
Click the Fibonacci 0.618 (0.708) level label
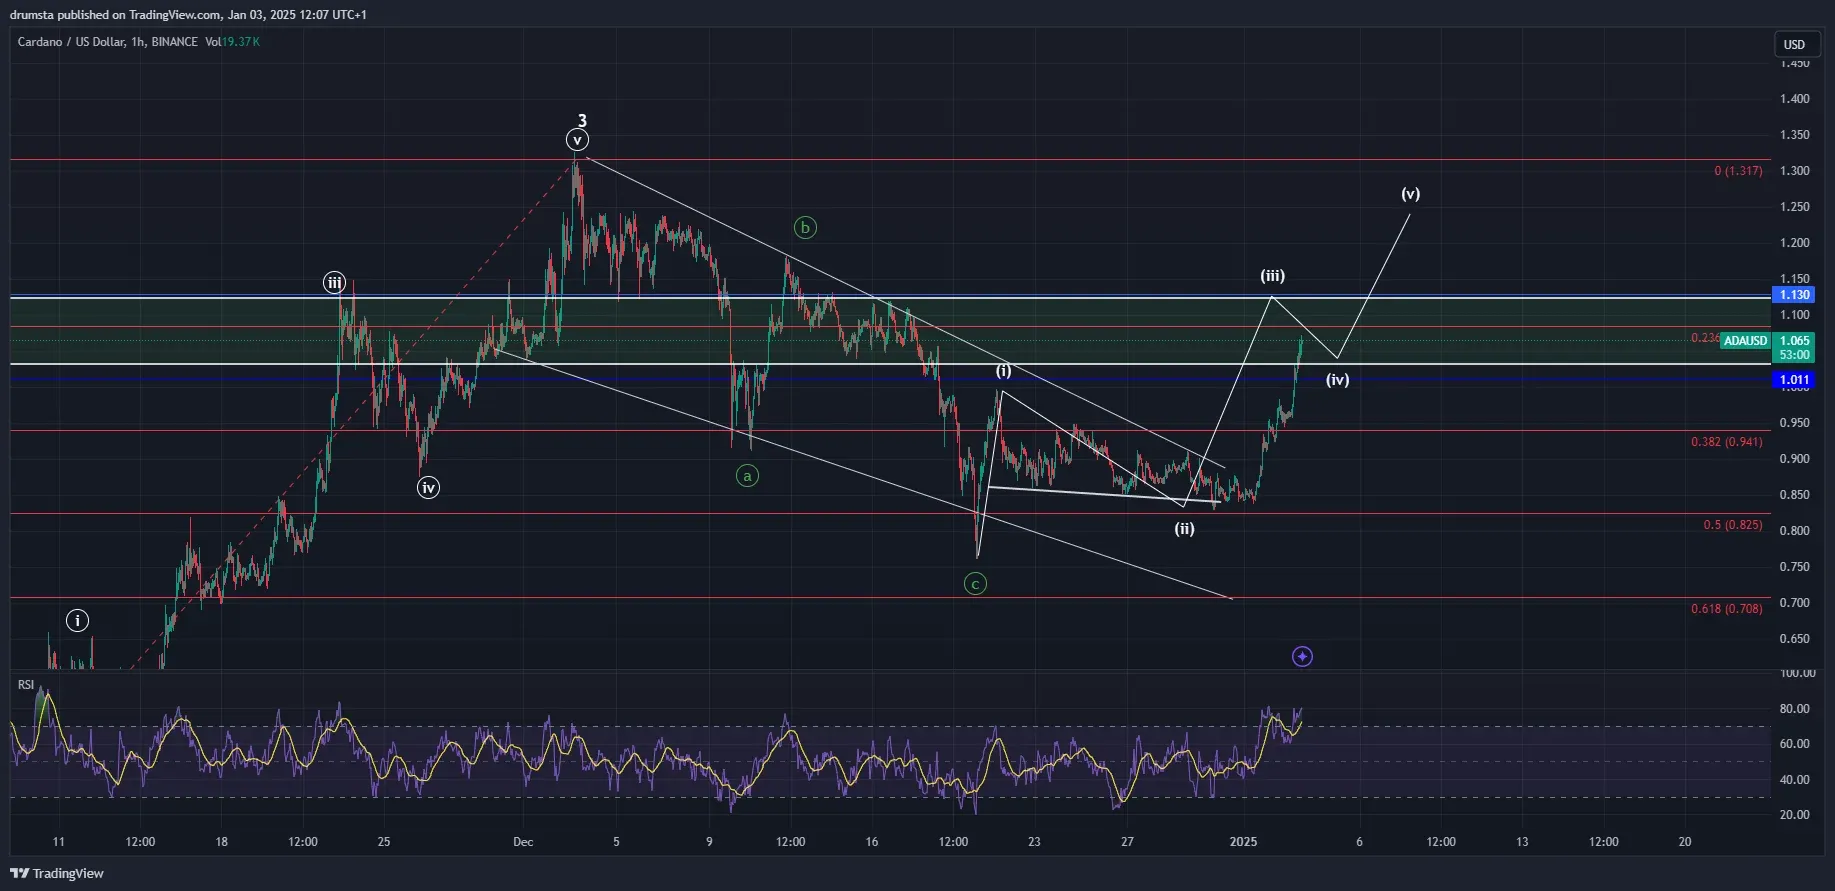[x=1727, y=609]
